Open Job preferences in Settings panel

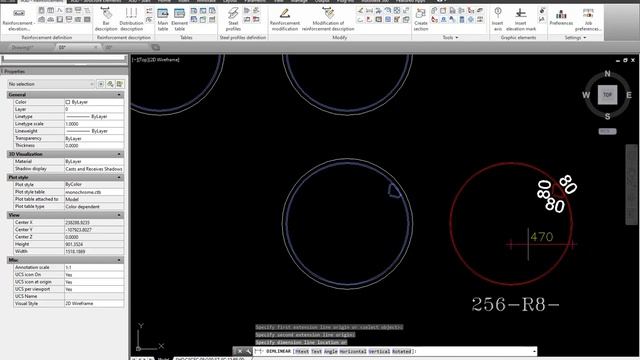coord(588,19)
